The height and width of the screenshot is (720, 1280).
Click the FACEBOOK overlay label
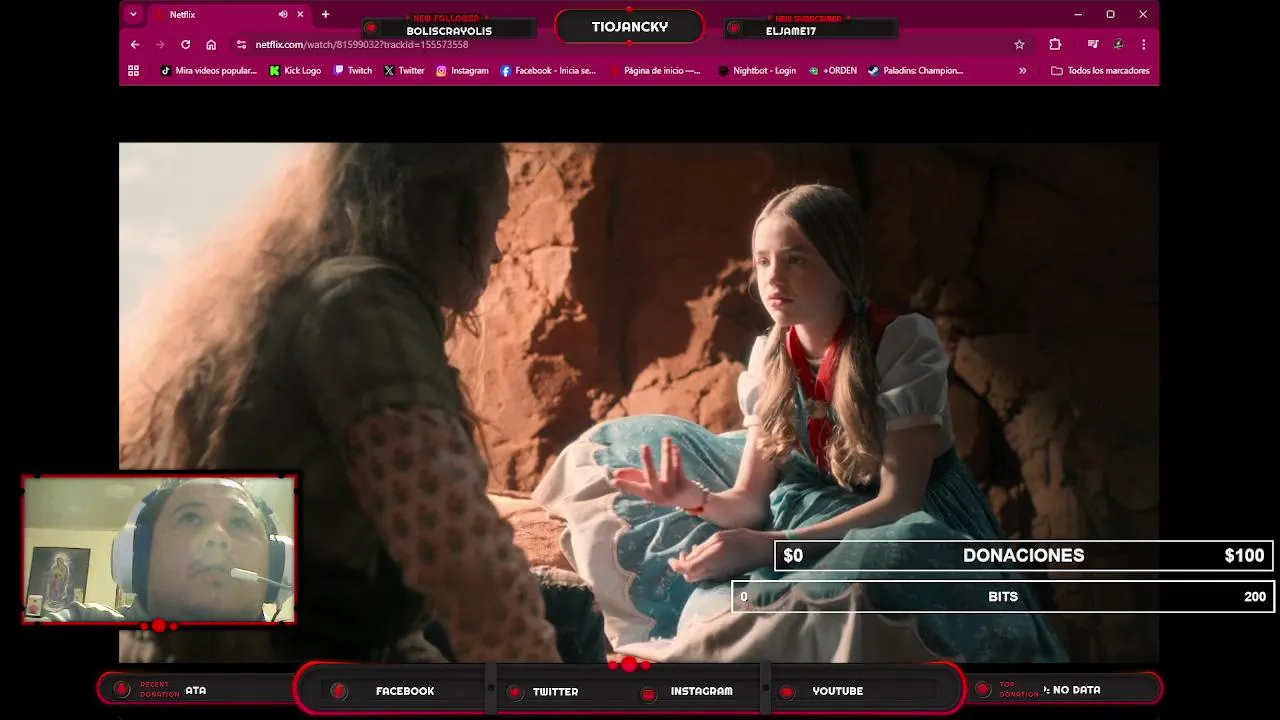[405, 691]
